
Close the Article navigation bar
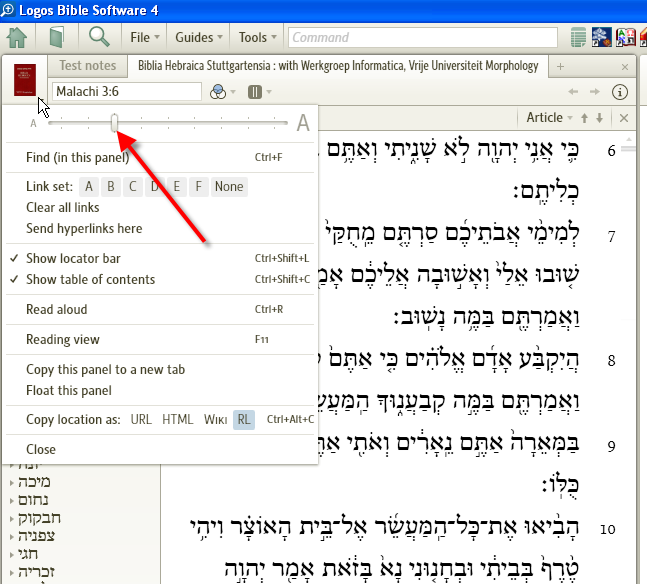tap(624, 118)
